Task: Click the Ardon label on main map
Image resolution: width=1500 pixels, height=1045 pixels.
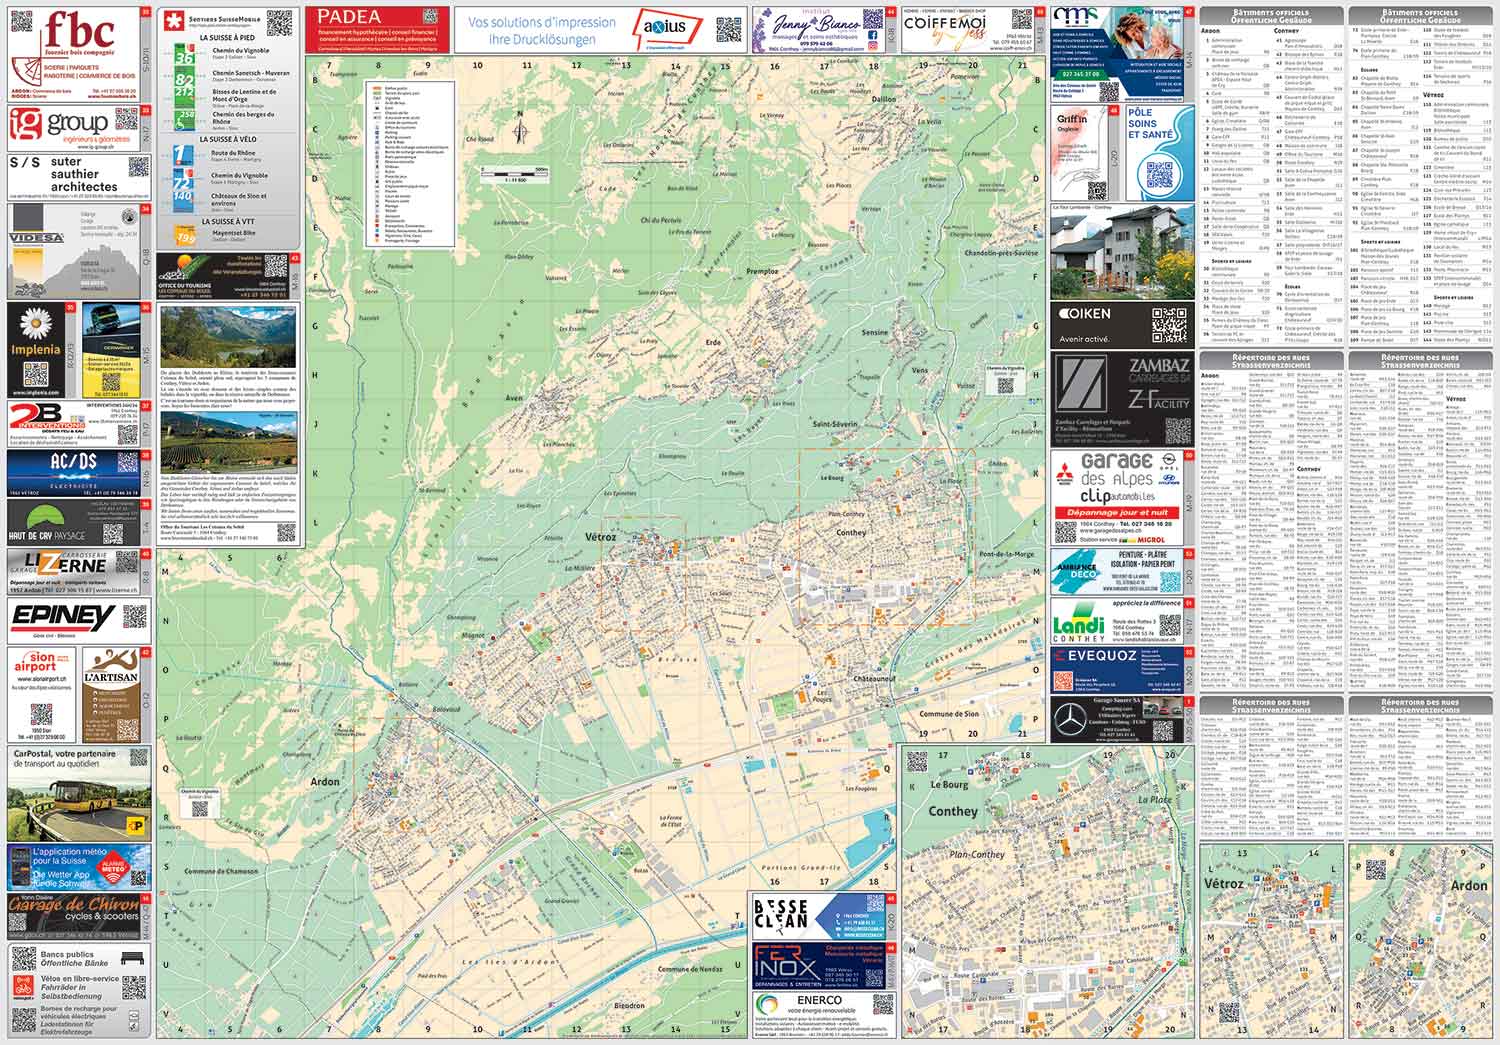Action: (326, 782)
